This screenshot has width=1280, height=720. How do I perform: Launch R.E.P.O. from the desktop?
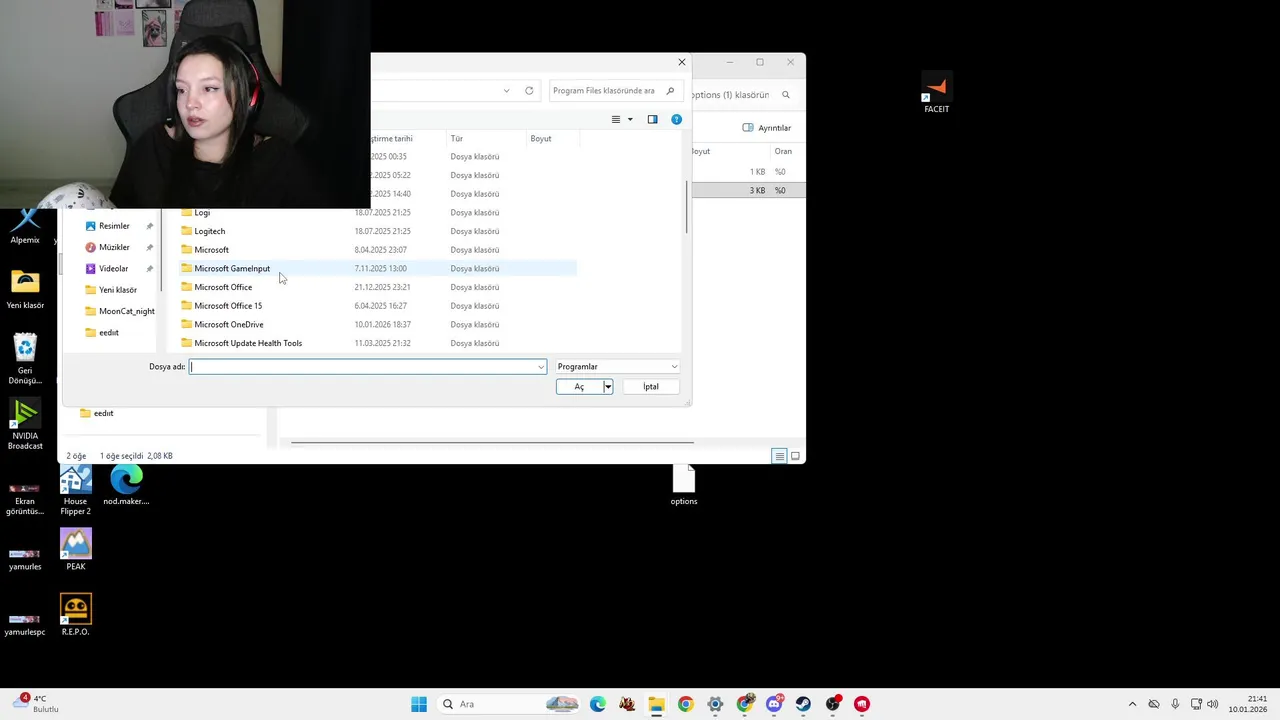tap(75, 615)
